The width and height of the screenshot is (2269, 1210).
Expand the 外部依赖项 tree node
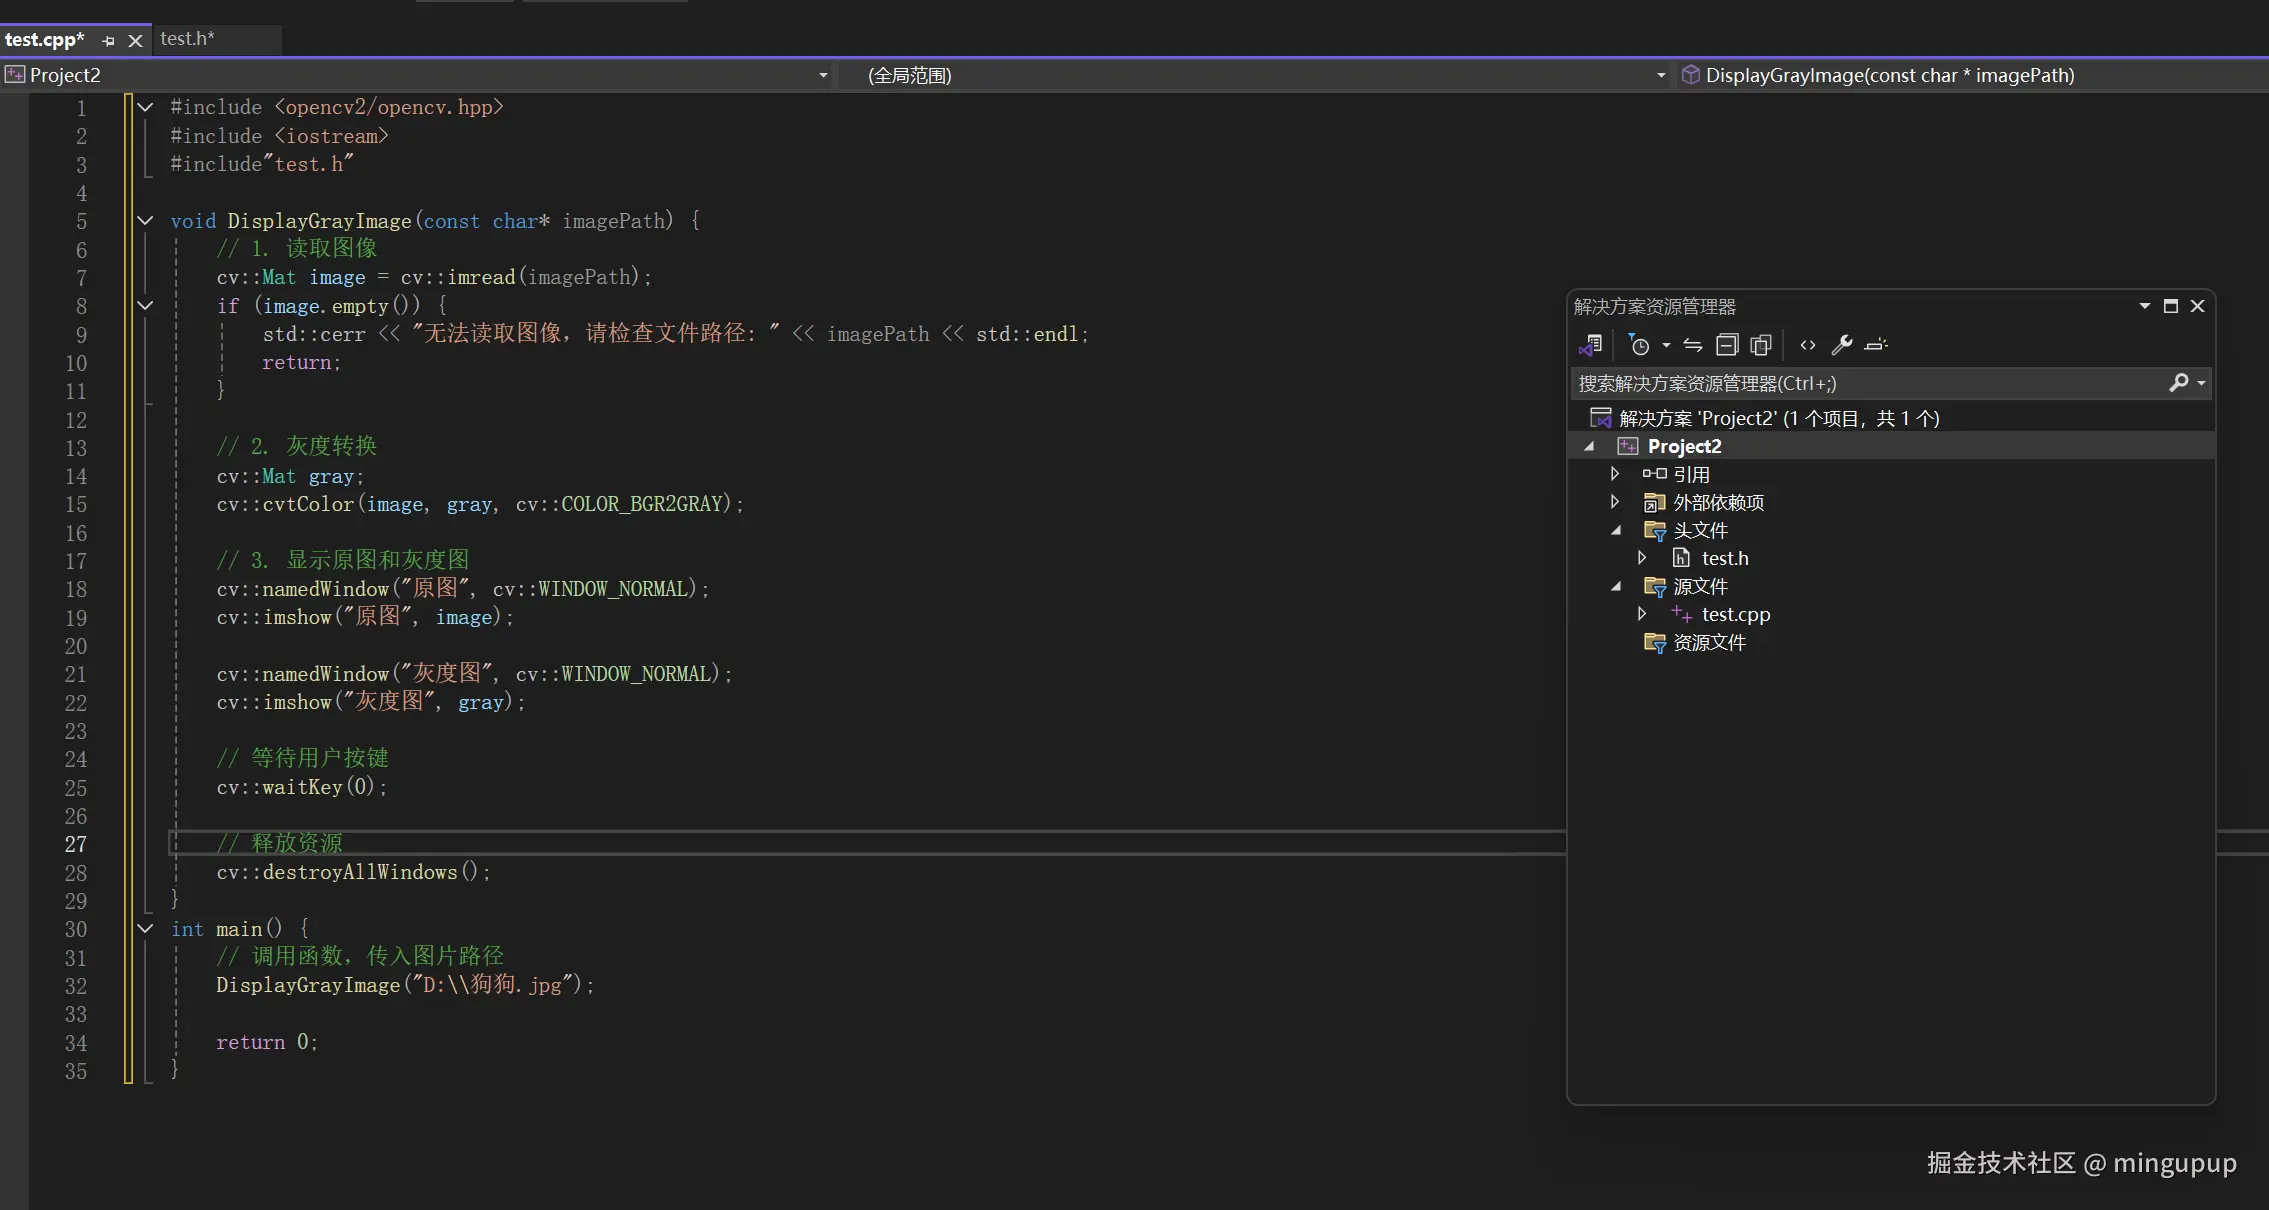1615,502
